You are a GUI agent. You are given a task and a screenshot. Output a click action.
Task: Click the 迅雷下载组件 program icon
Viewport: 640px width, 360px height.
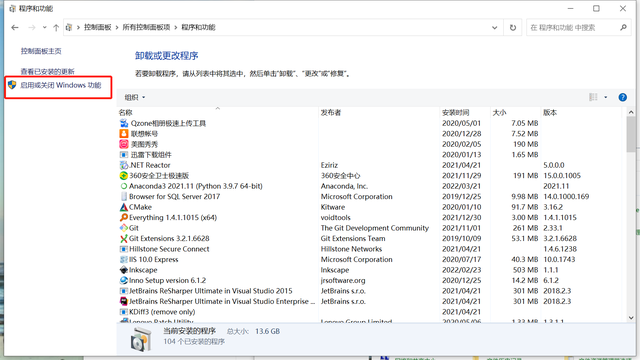124,155
